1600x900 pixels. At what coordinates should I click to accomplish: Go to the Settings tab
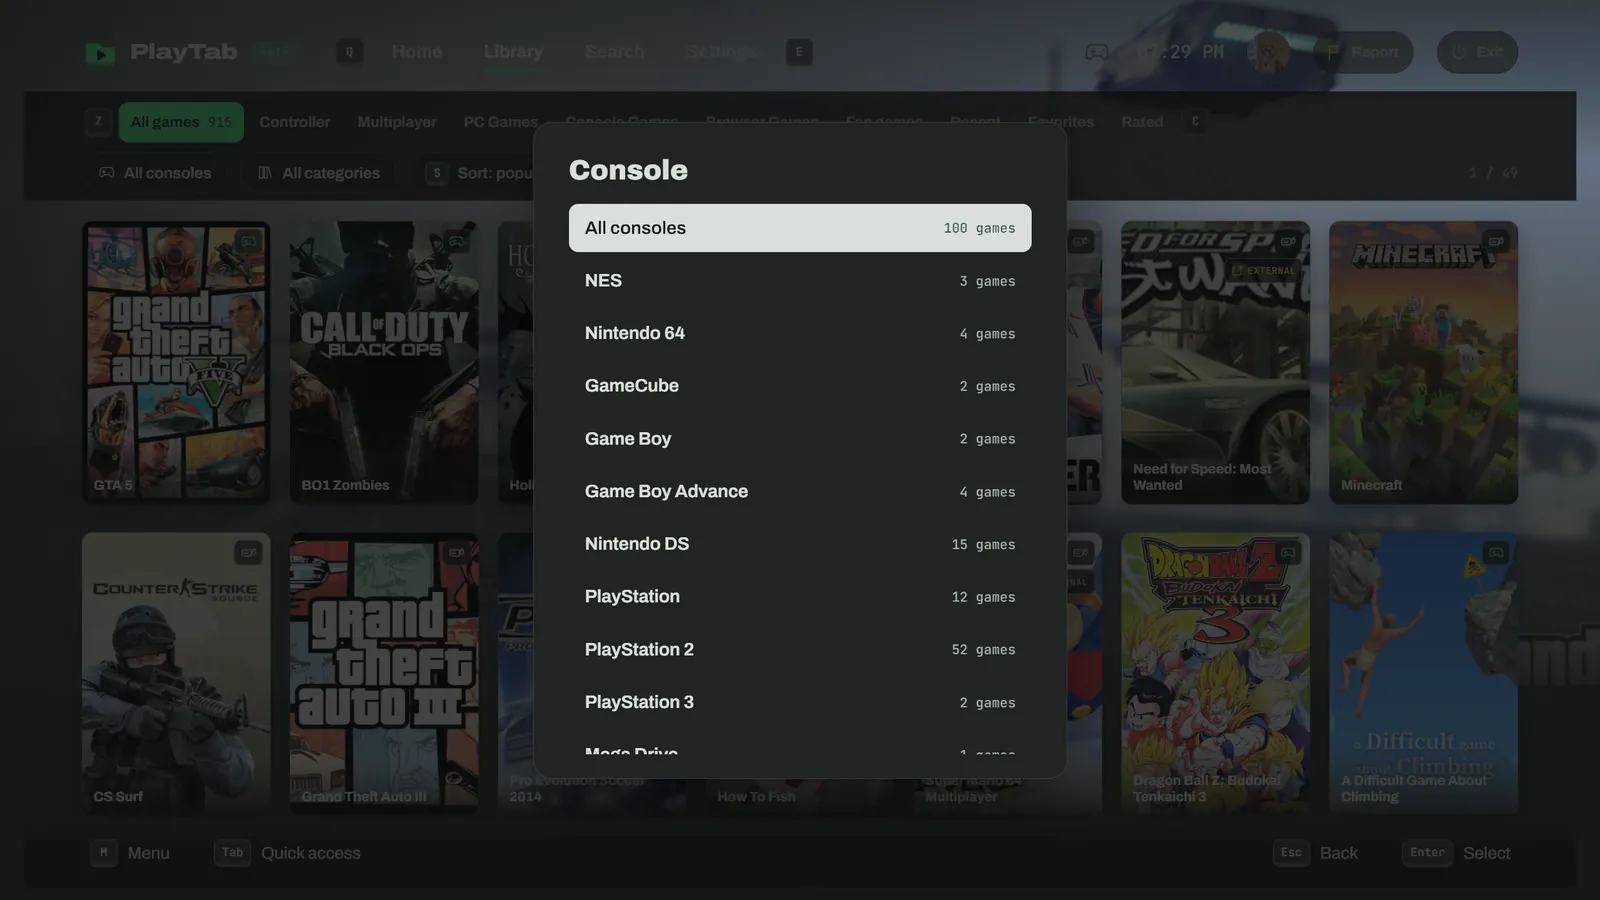721,52
